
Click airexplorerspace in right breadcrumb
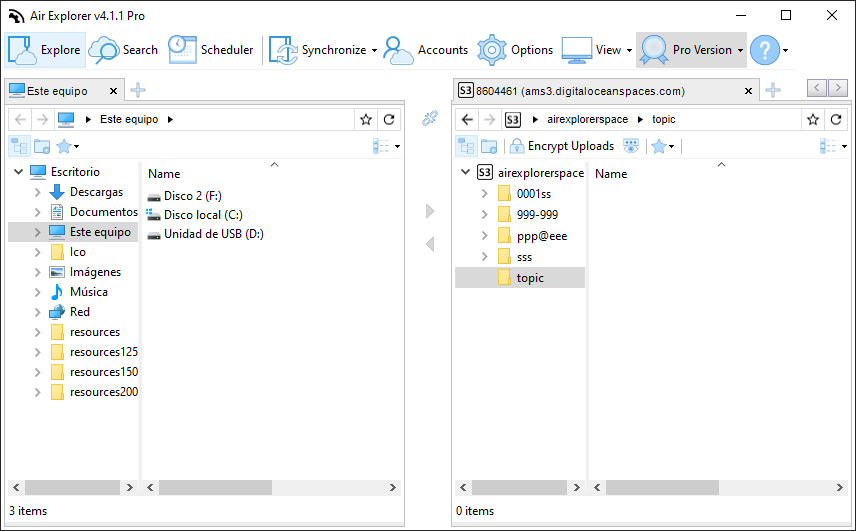(587, 119)
